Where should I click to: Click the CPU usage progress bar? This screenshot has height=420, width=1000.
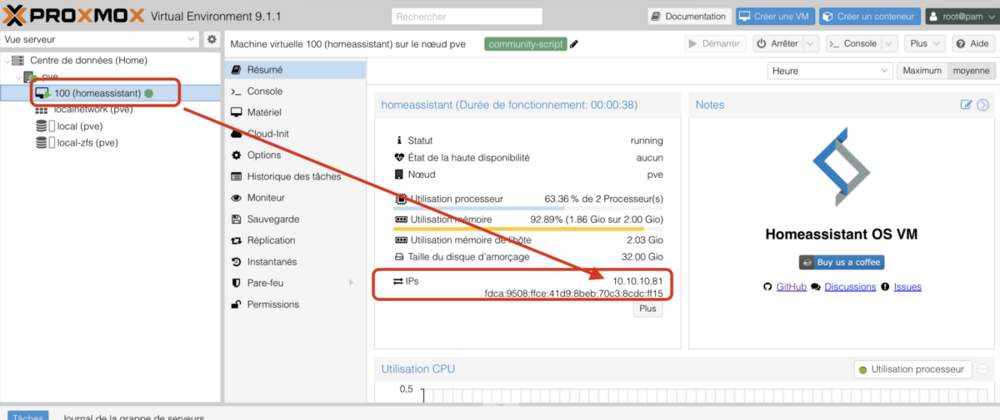528,208
